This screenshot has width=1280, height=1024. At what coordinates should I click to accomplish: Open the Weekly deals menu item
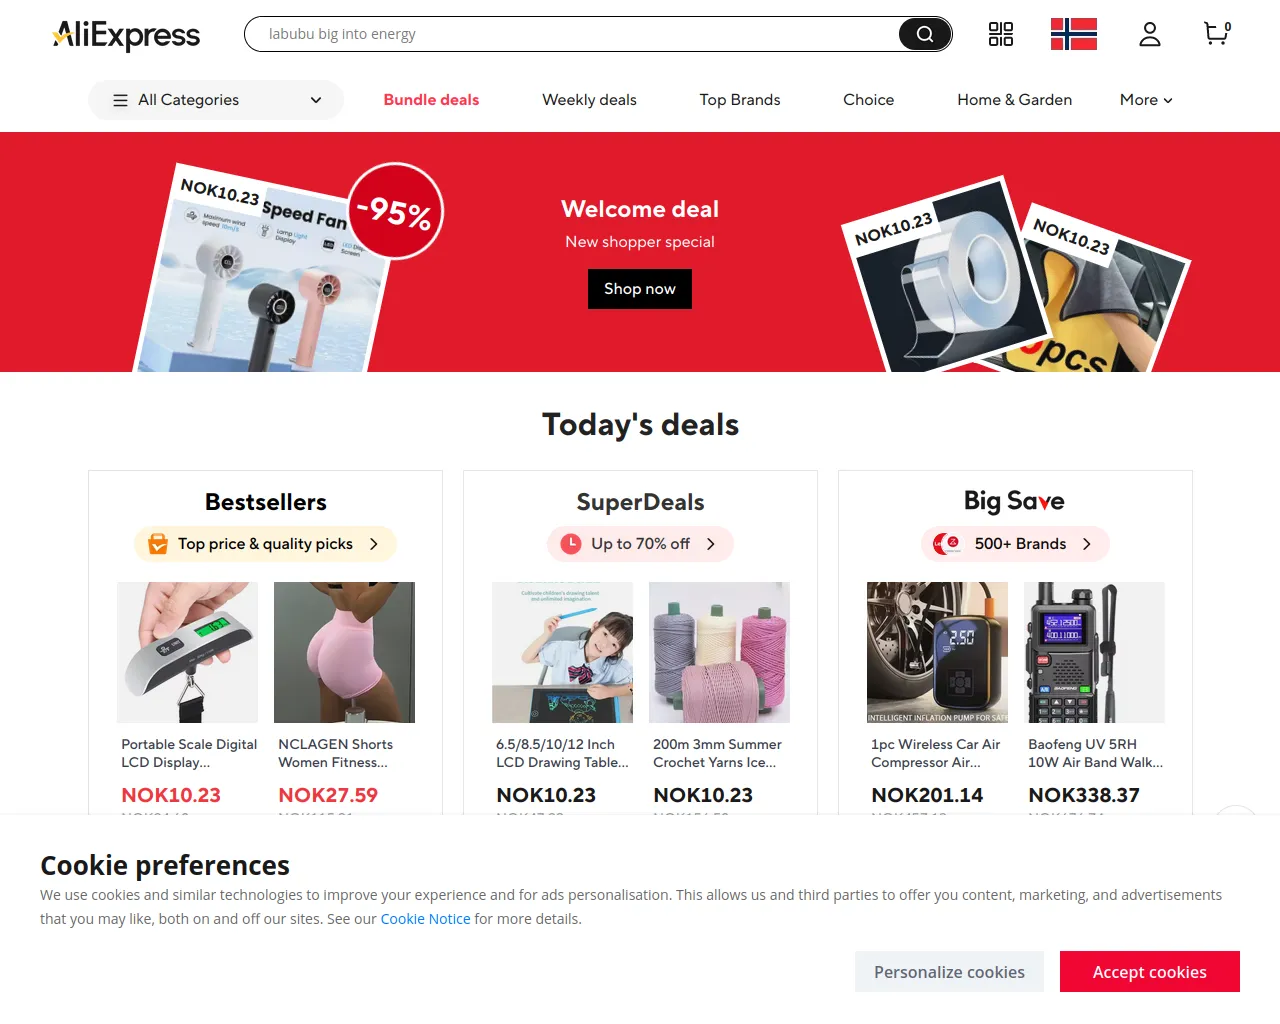(589, 100)
